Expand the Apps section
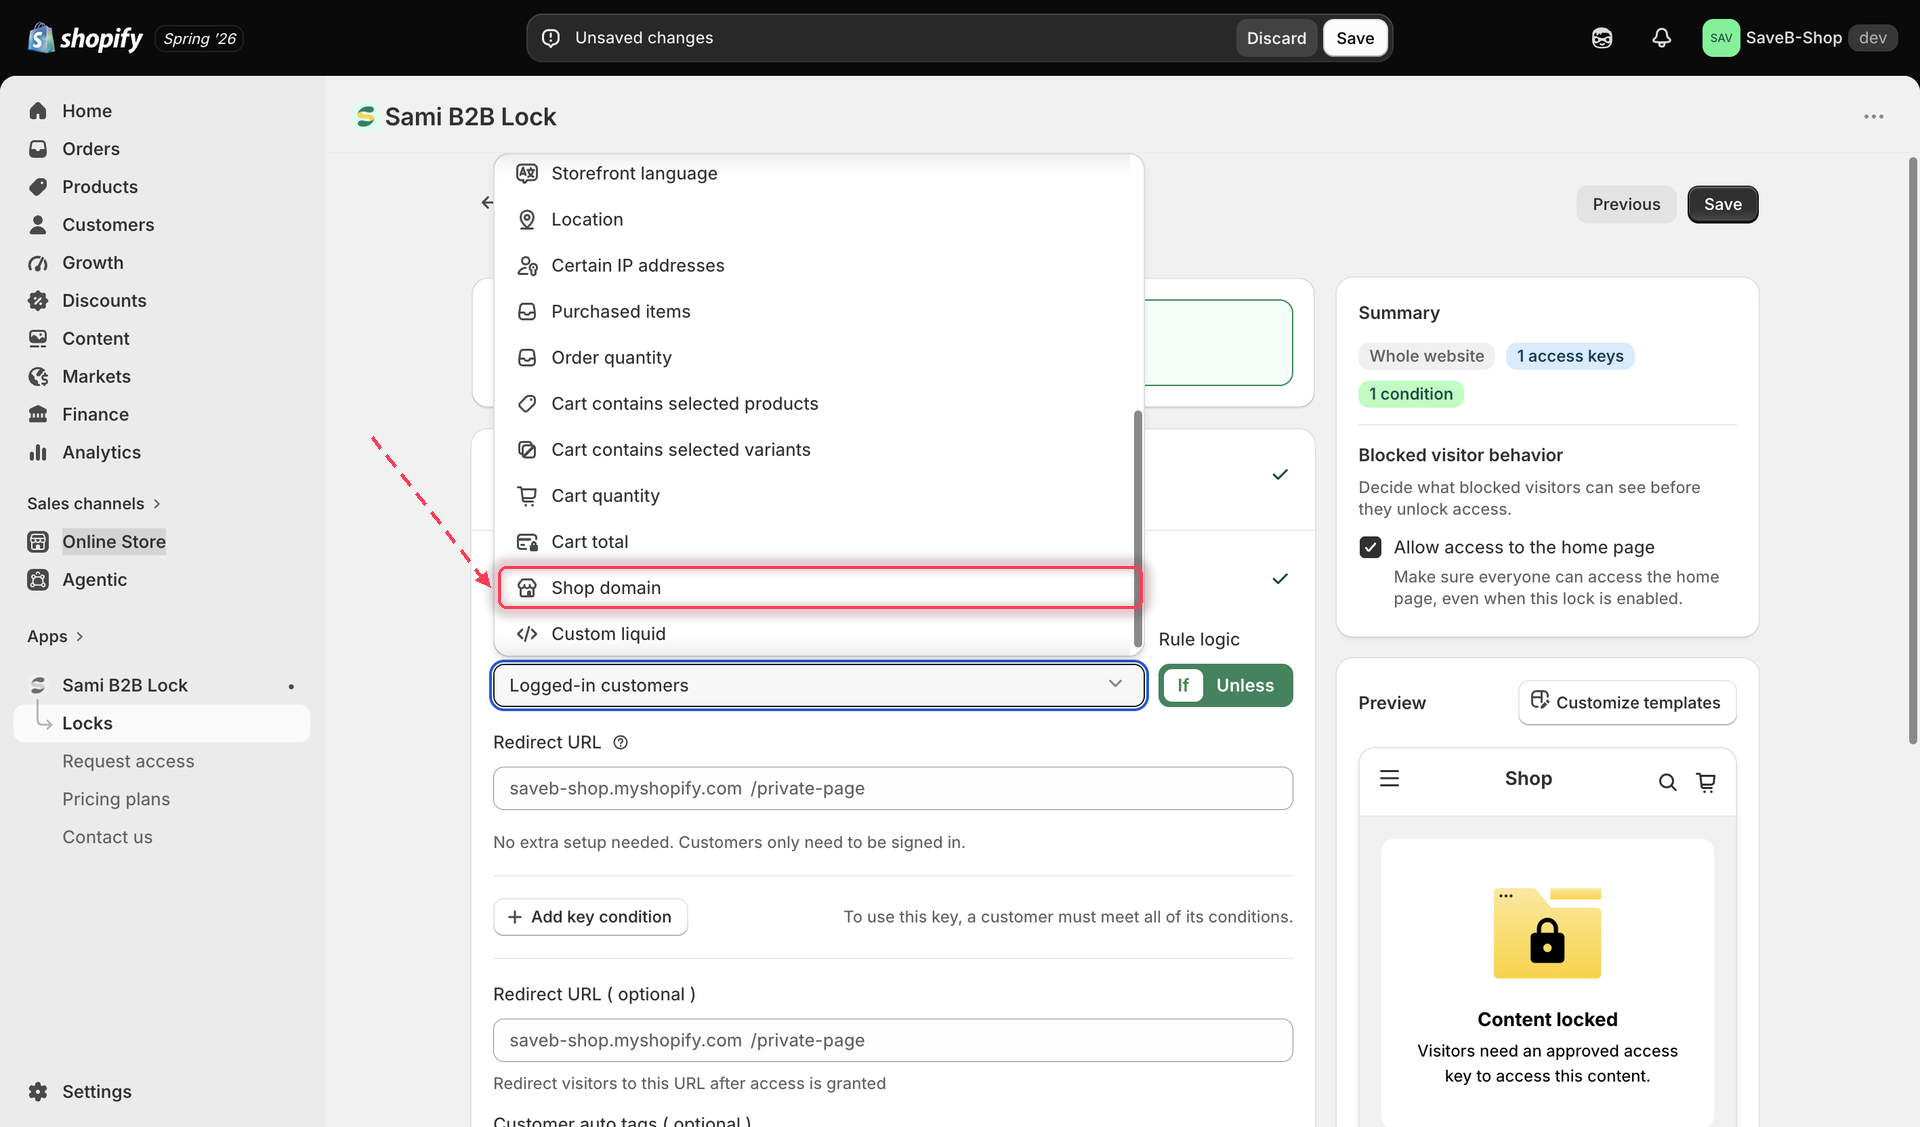 (55, 636)
